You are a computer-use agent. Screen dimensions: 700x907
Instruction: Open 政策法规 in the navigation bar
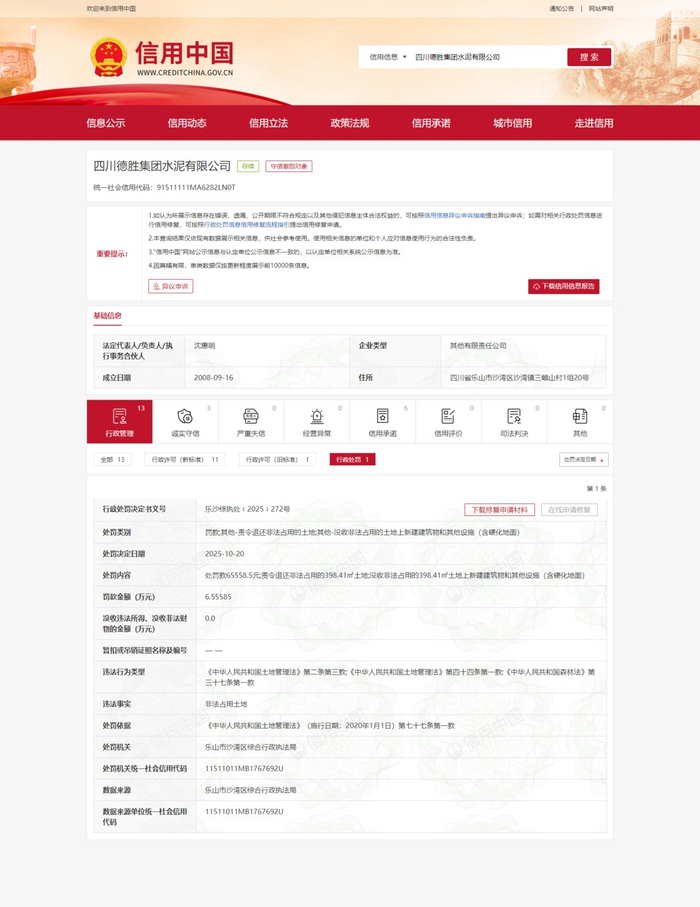(349, 123)
